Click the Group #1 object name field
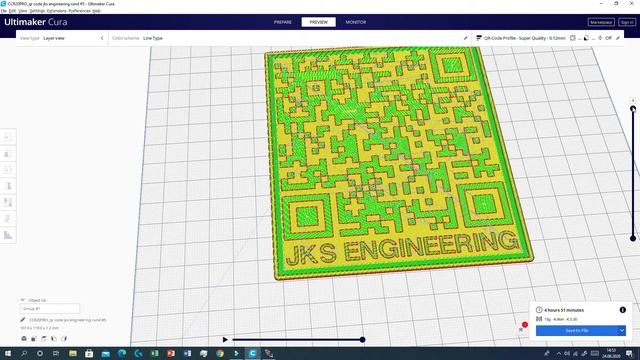This screenshot has width=640, height=360. click(50, 309)
